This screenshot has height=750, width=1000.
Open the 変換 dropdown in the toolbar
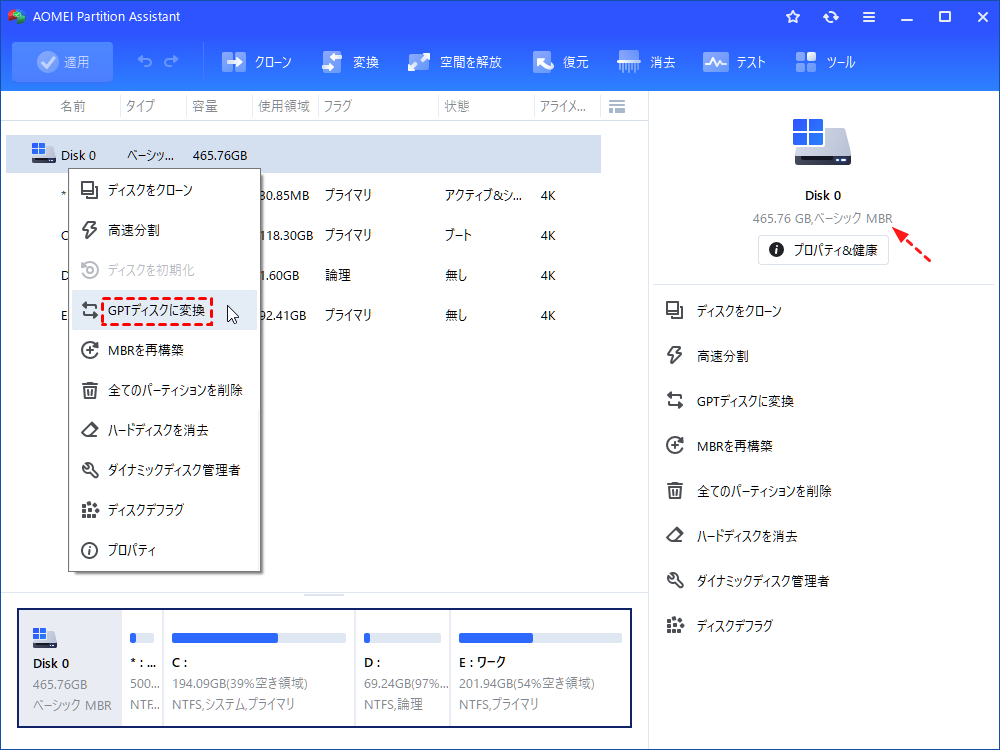(350, 61)
